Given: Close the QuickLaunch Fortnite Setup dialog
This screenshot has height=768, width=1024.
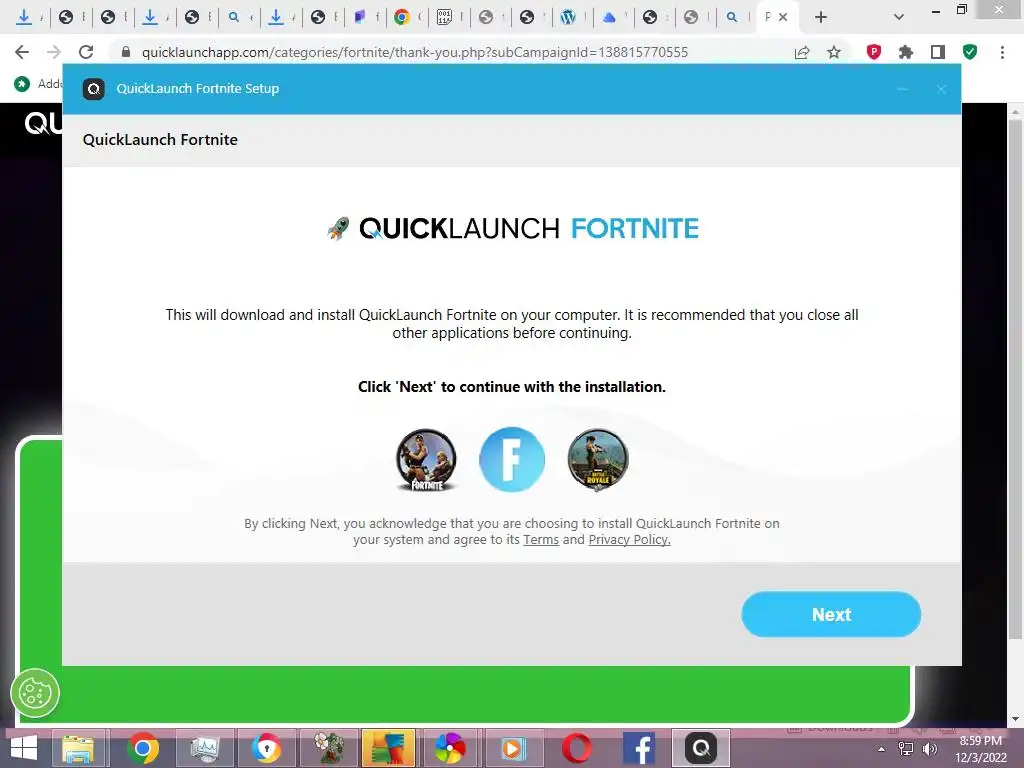Looking at the screenshot, I should click(x=941, y=89).
